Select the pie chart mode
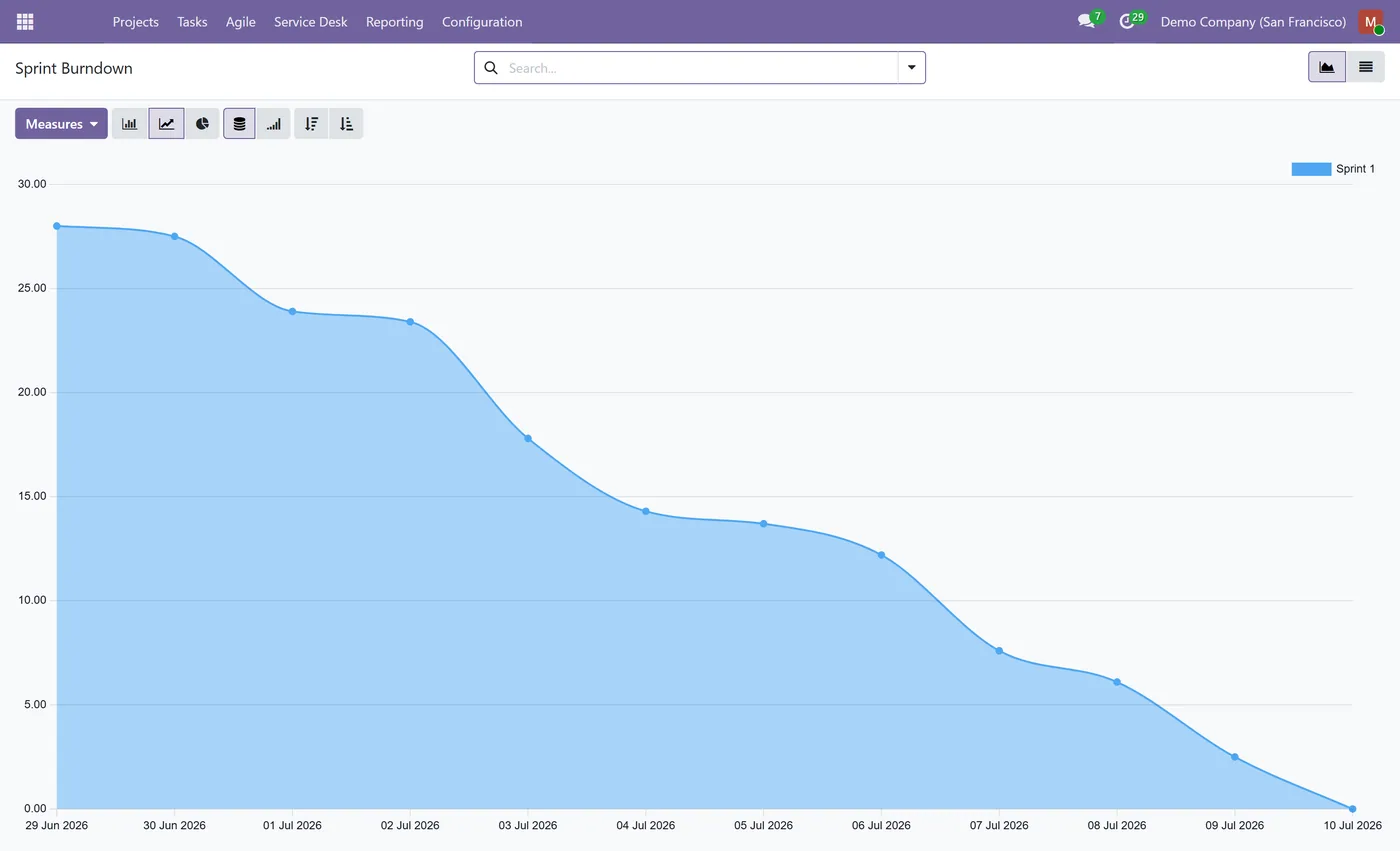The width and height of the screenshot is (1400, 851). pos(202,124)
